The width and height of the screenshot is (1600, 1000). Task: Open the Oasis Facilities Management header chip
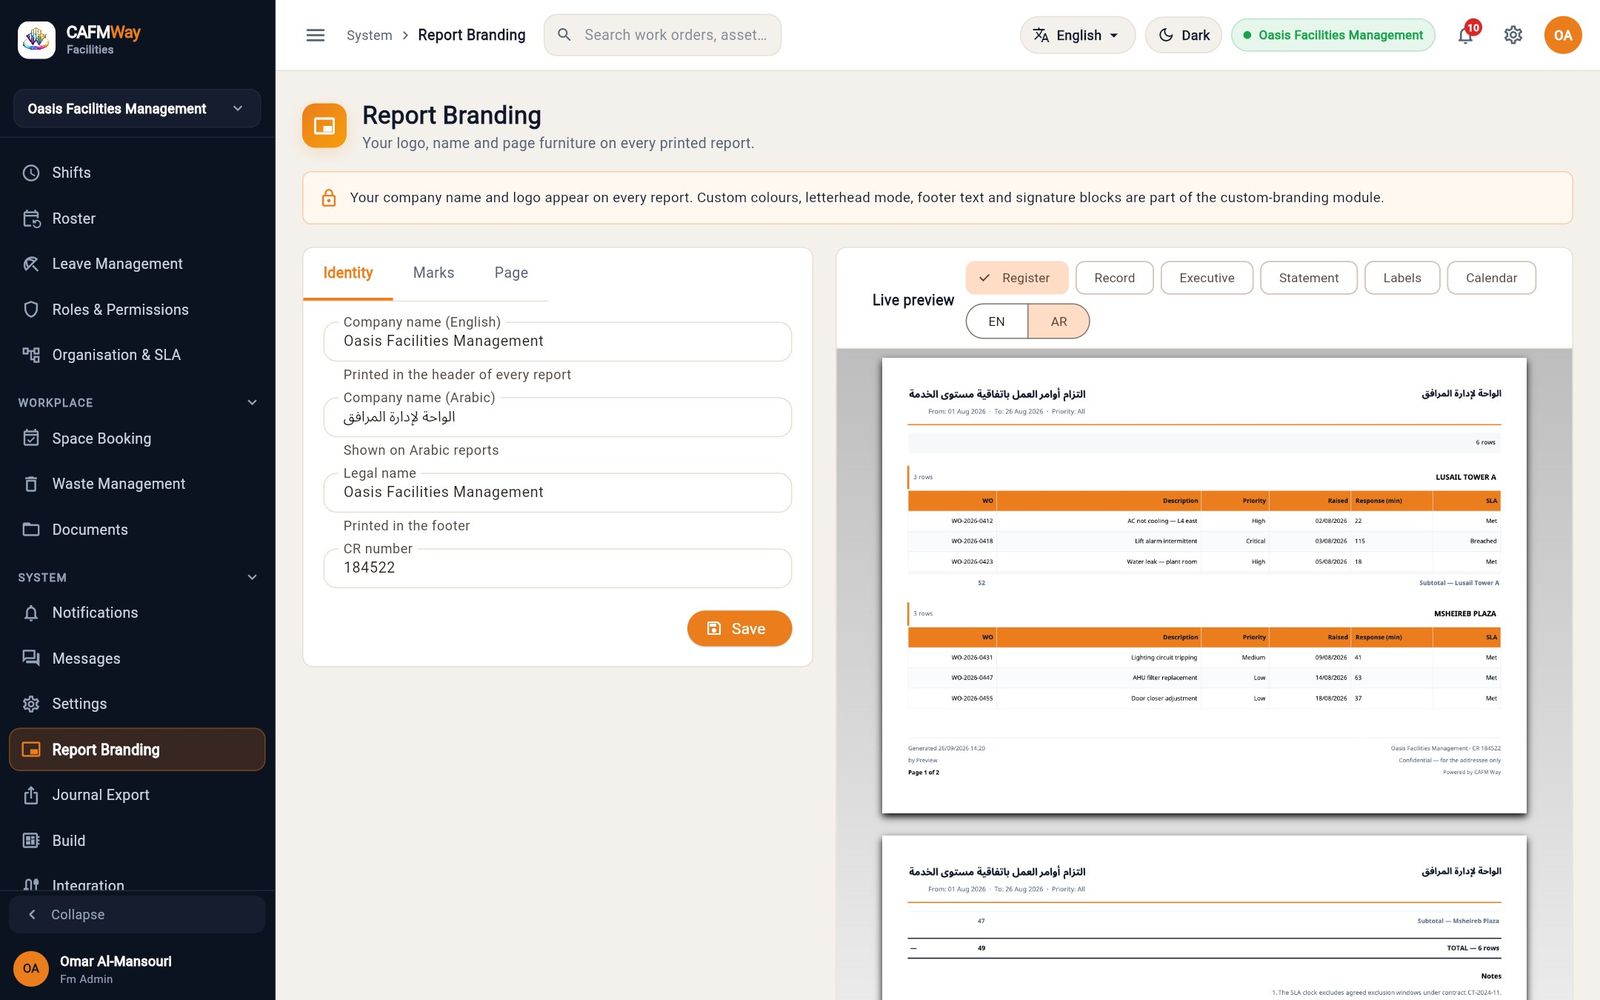pyautogui.click(x=1332, y=35)
